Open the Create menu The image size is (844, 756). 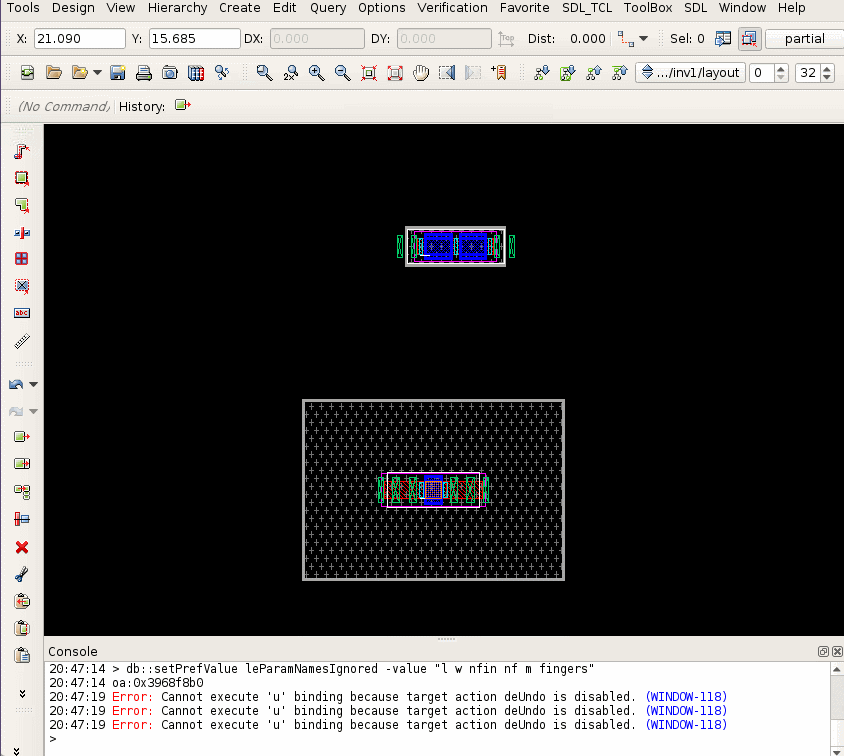tap(240, 8)
